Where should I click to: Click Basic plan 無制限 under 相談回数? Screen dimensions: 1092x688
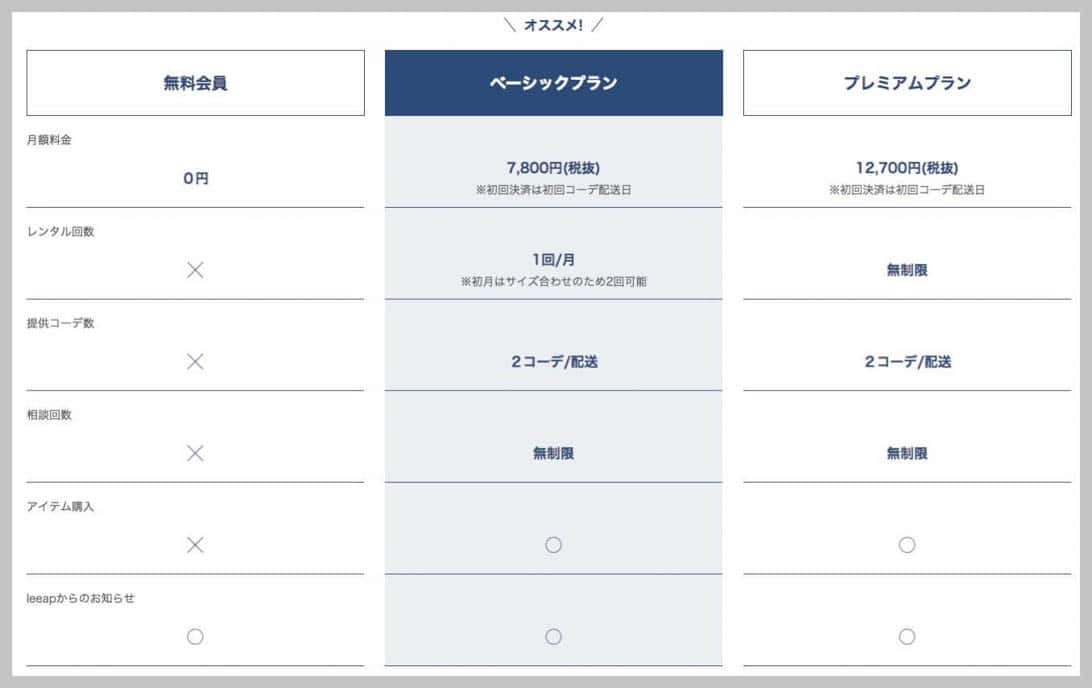point(554,453)
